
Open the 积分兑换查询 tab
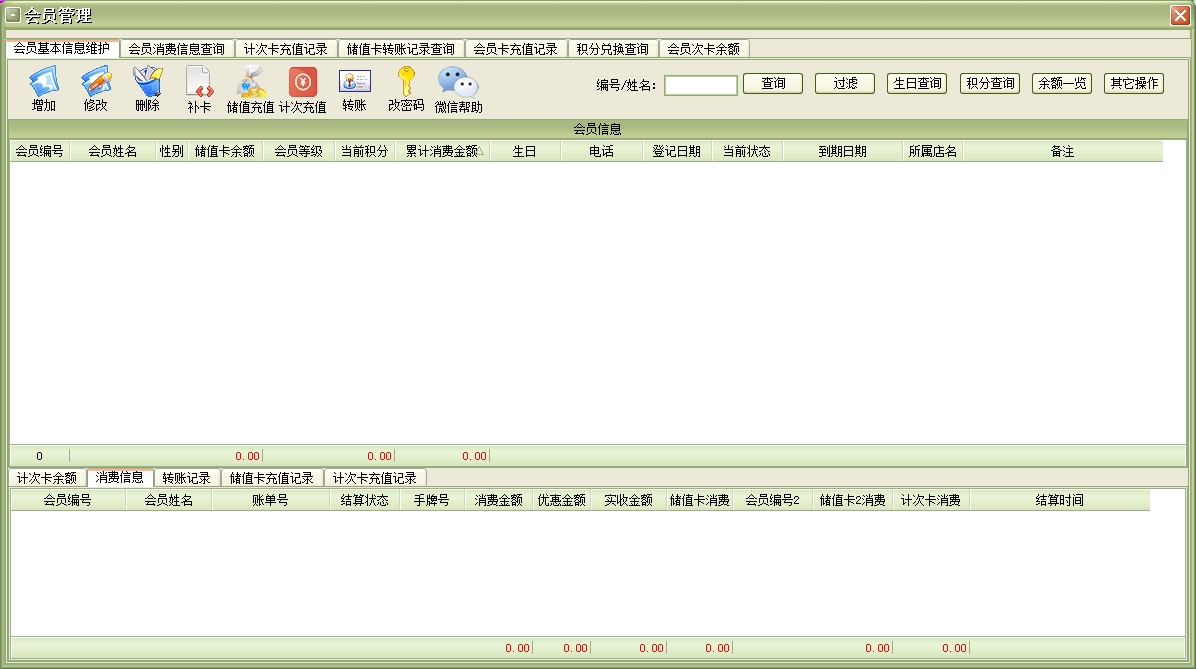click(x=612, y=49)
